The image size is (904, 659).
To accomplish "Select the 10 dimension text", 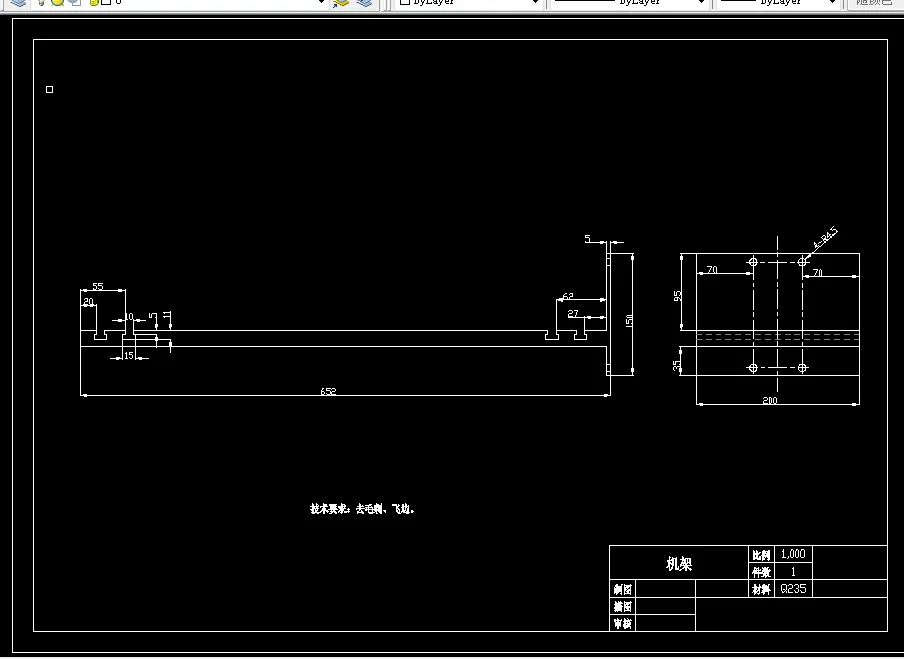I will coord(129,316).
